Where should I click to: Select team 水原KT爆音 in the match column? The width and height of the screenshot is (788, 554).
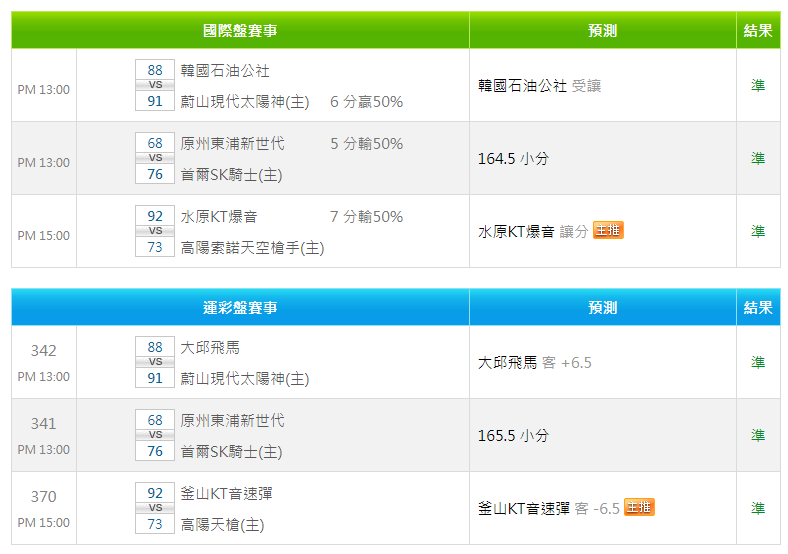click(x=219, y=217)
